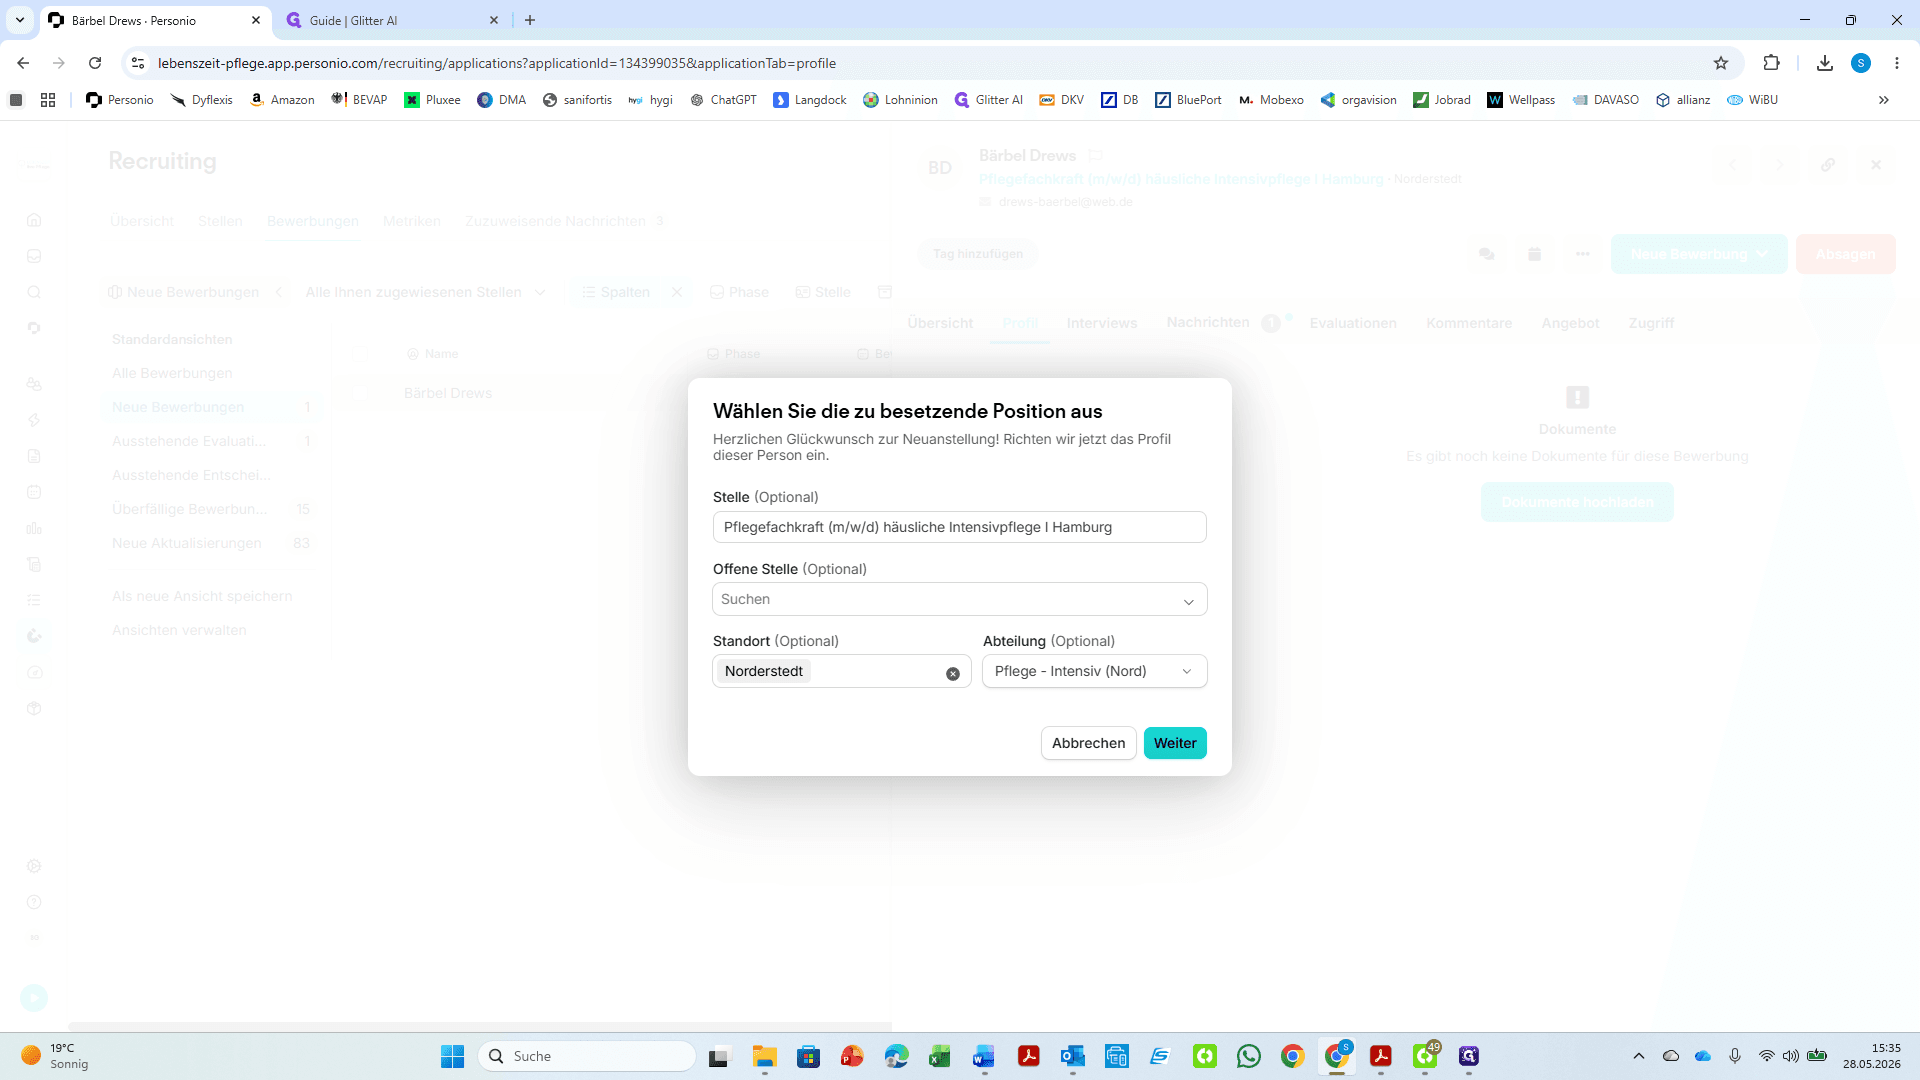Click the Standort field with Norderstedt

click(x=841, y=671)
